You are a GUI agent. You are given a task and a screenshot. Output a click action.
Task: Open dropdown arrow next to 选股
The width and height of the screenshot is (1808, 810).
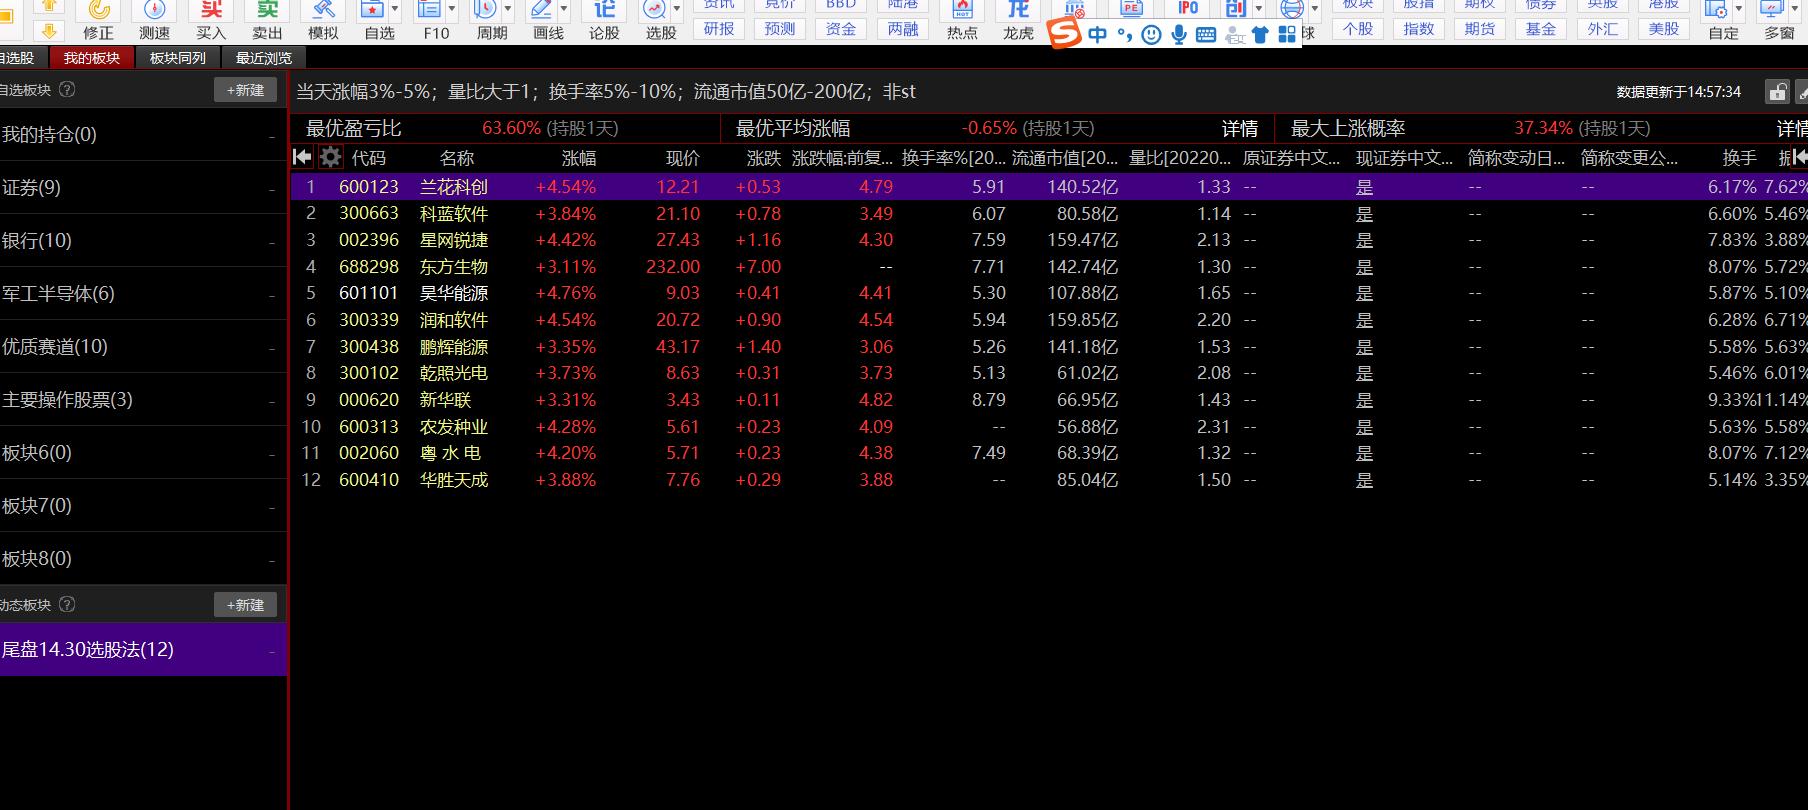click(x=677, y=9)
